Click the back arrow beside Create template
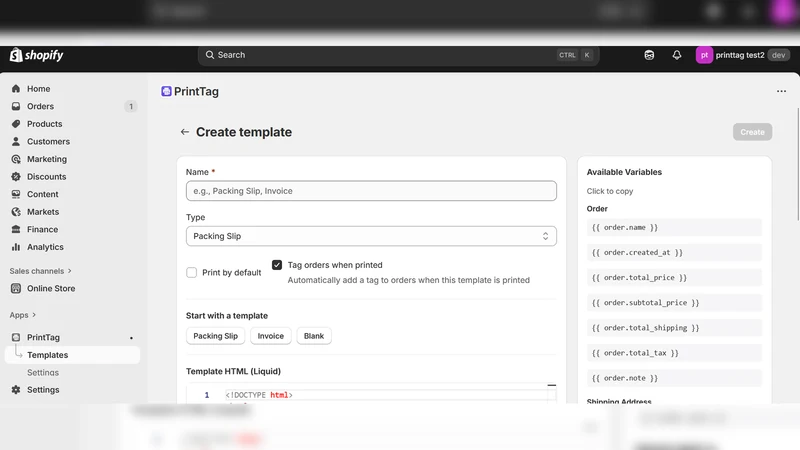This screenshot has width=800, height=450. (x=185, y=132)
